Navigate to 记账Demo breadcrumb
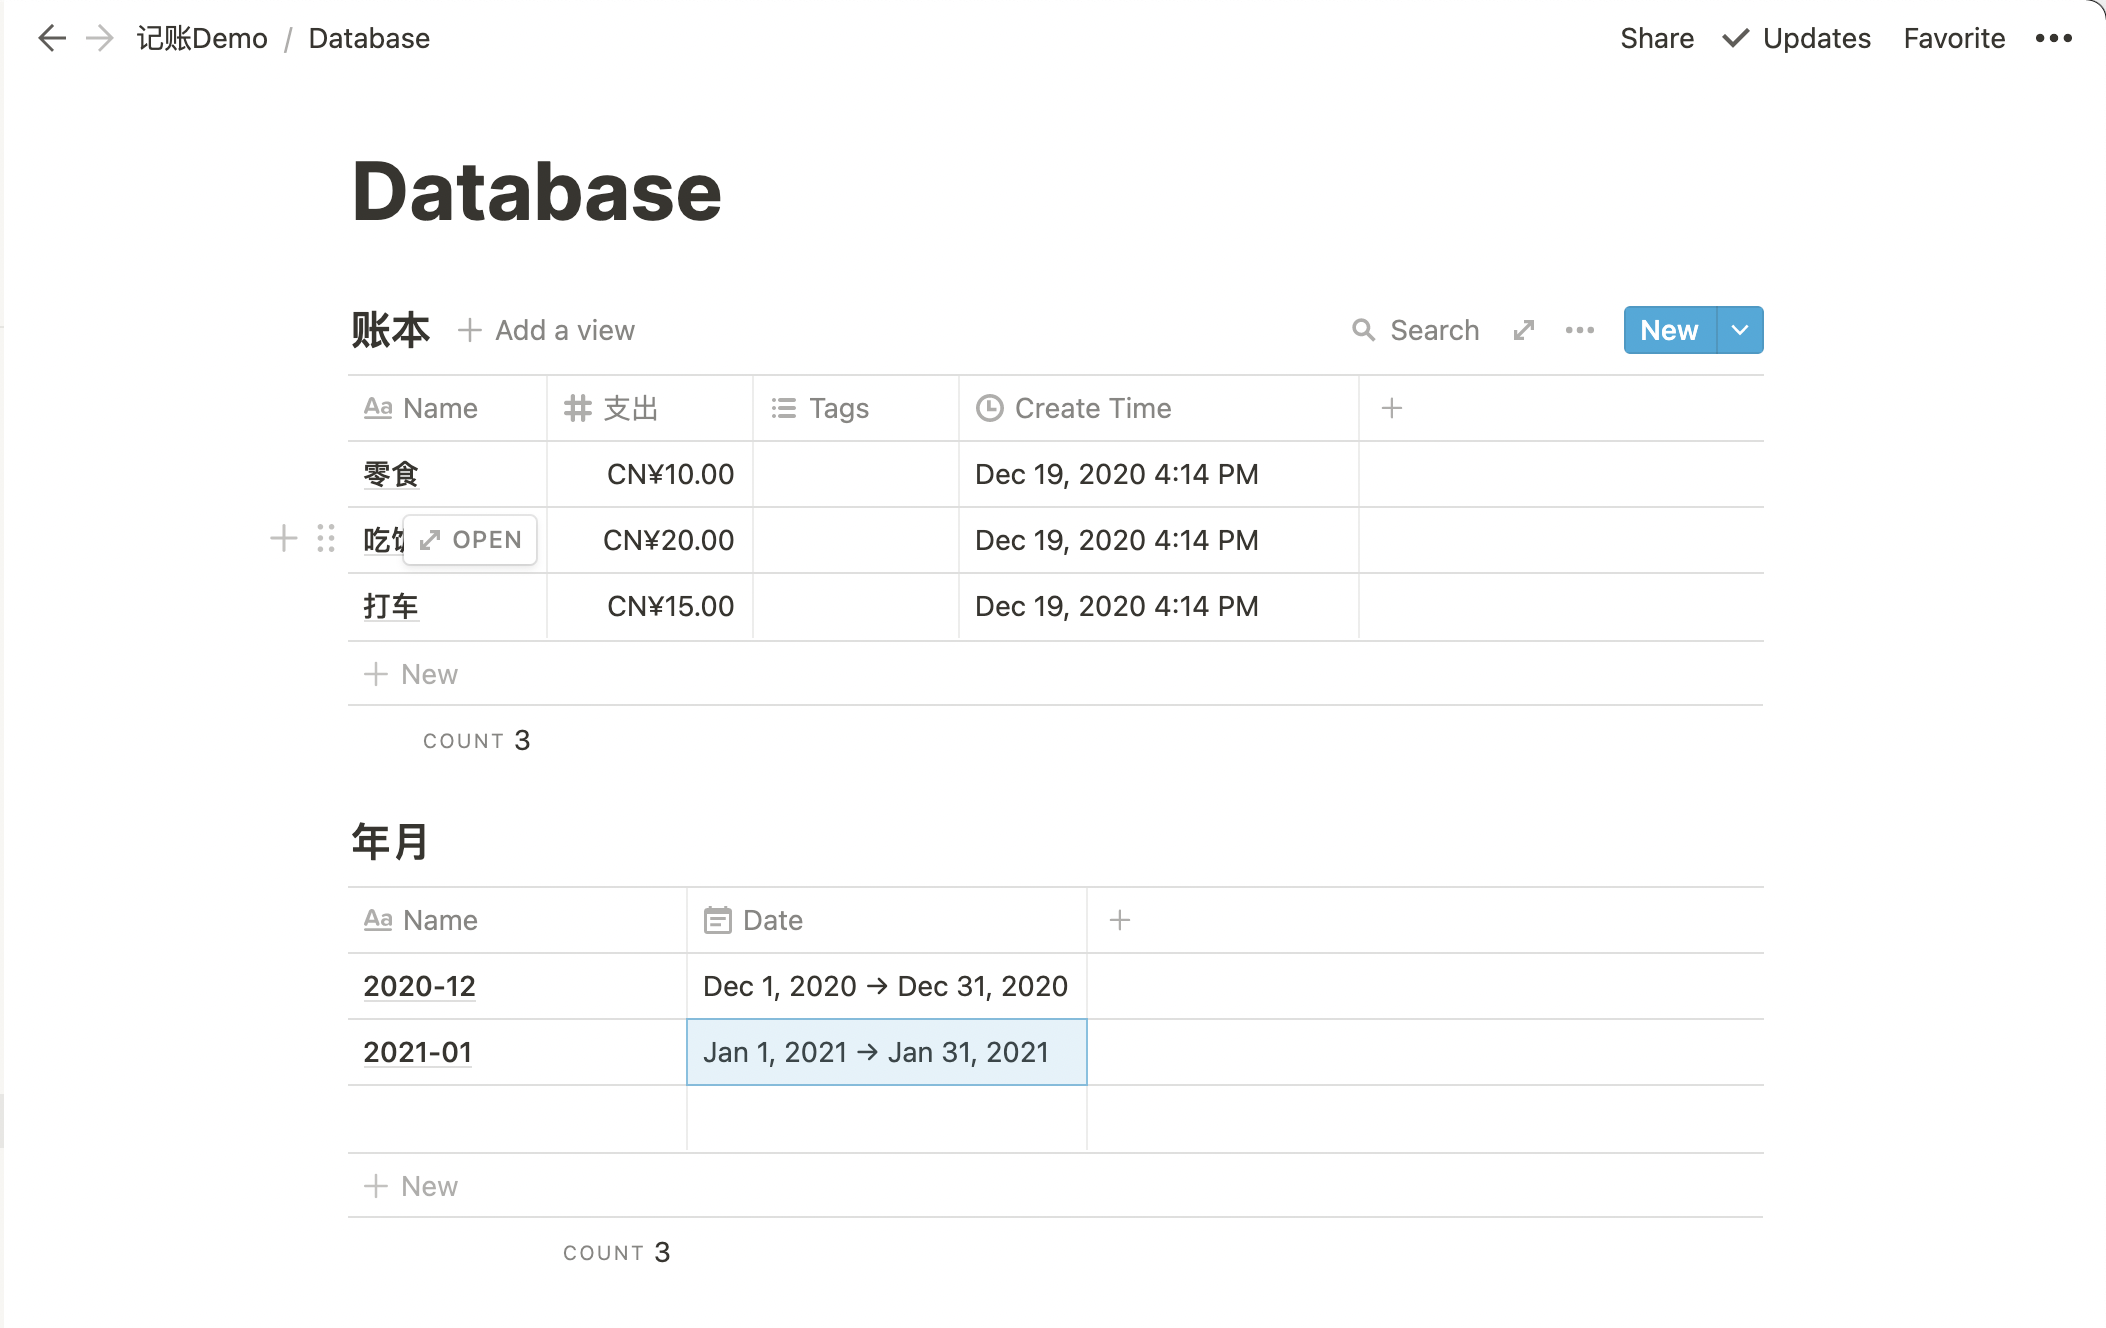The image size is (2106, 1328). point(202,39)
